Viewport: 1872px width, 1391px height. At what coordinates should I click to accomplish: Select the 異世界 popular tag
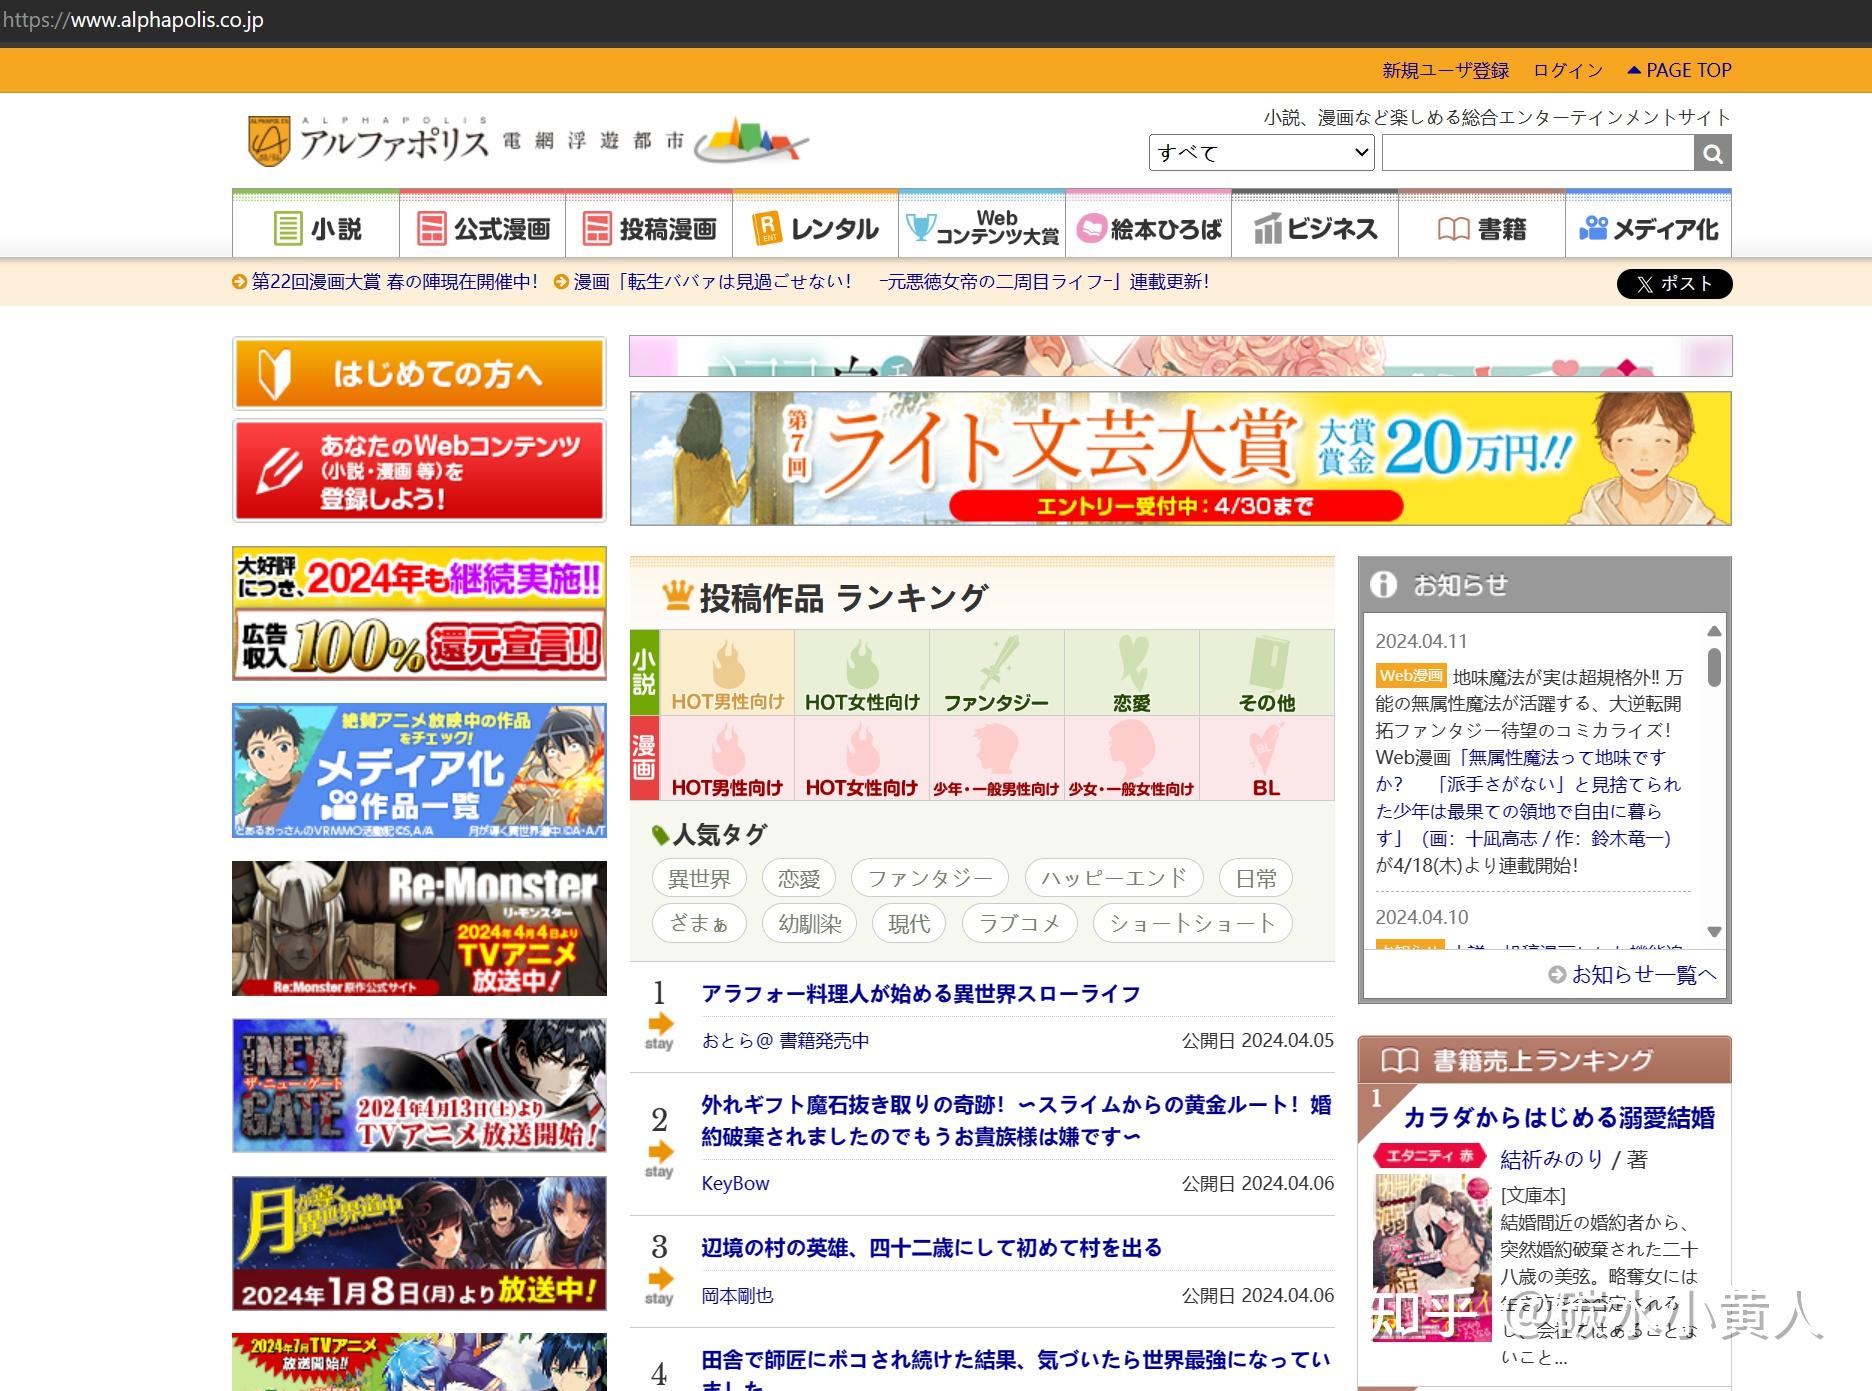pos(698,877)
